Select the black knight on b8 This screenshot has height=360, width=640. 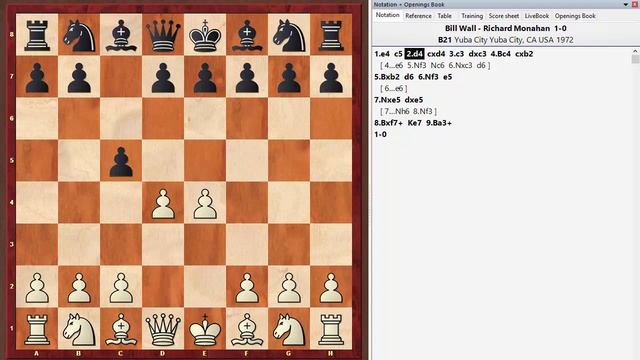(79, 35)
